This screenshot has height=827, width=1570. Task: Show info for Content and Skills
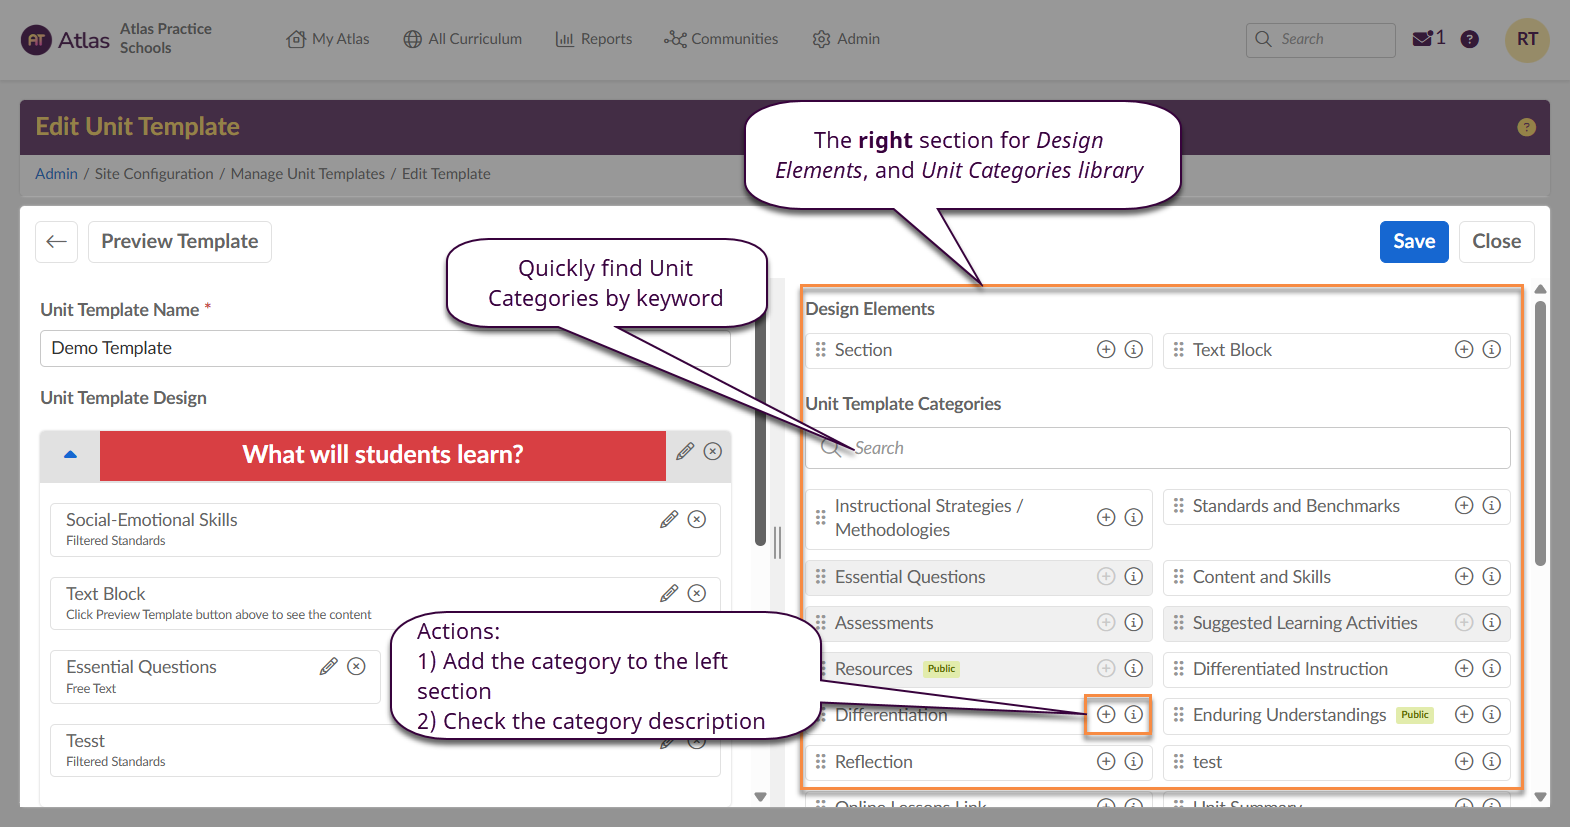pyautogui.click(x=1492, y=577)
